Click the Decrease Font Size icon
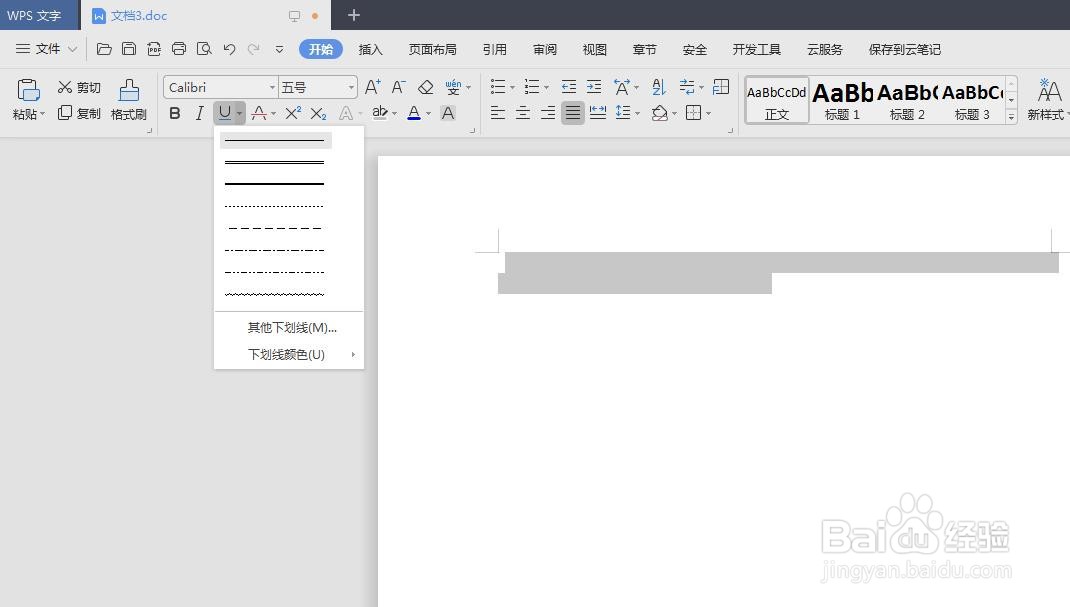This screenshot has height=607, width=1070. pos(397,86)
